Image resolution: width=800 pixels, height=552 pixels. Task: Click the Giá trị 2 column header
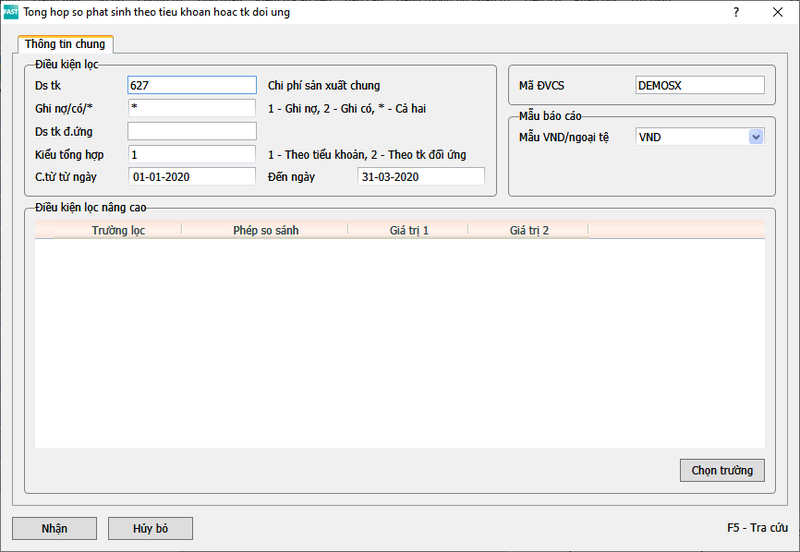pos(528,230)
